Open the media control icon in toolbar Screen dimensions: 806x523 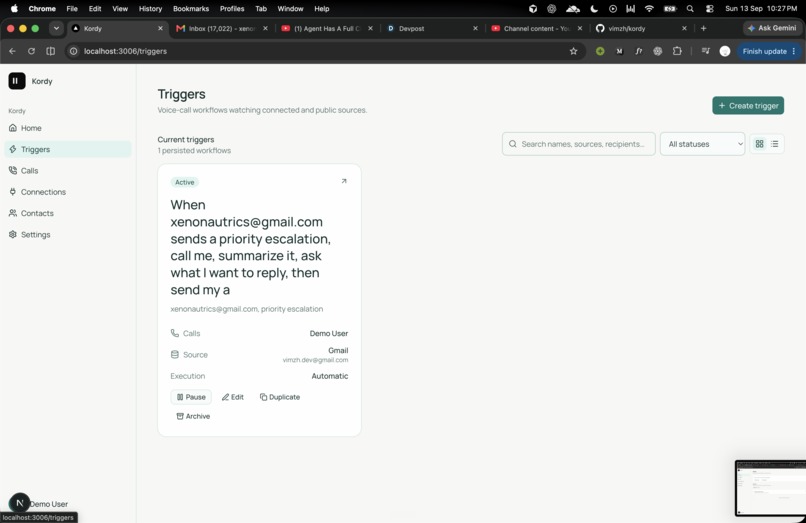[705, 51]
